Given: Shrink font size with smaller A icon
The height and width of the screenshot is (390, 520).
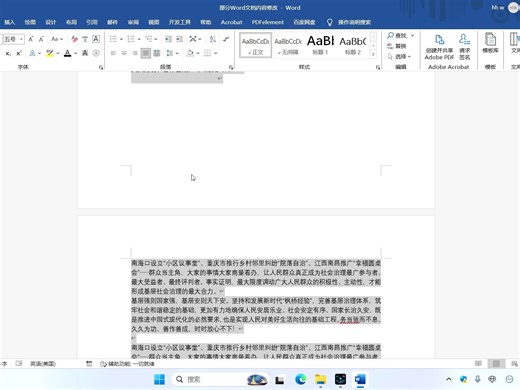Looking at the screenshot, I should click(x=41, y=39).
